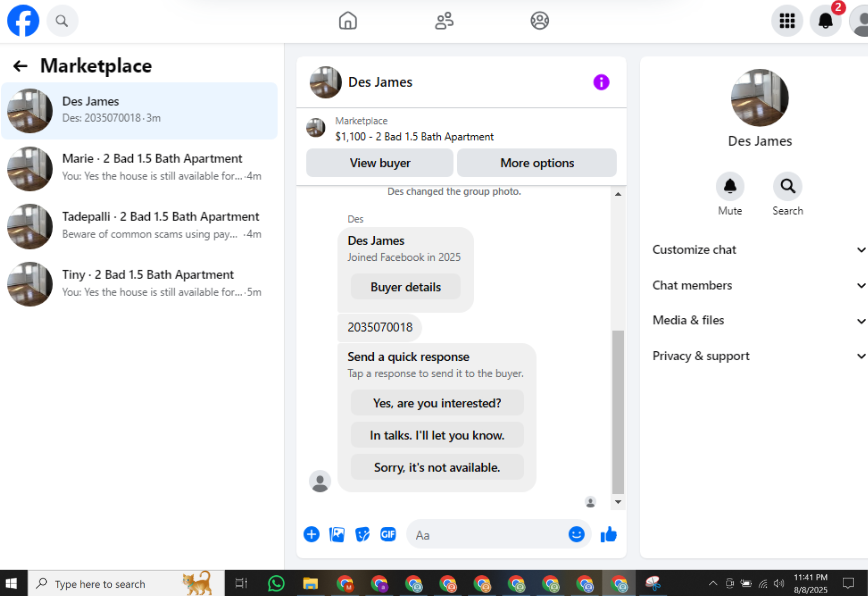This screenshot has height=596, width=868.
Task: Send quick response "Sorry, it's not available."
Action: click(437, 467)
